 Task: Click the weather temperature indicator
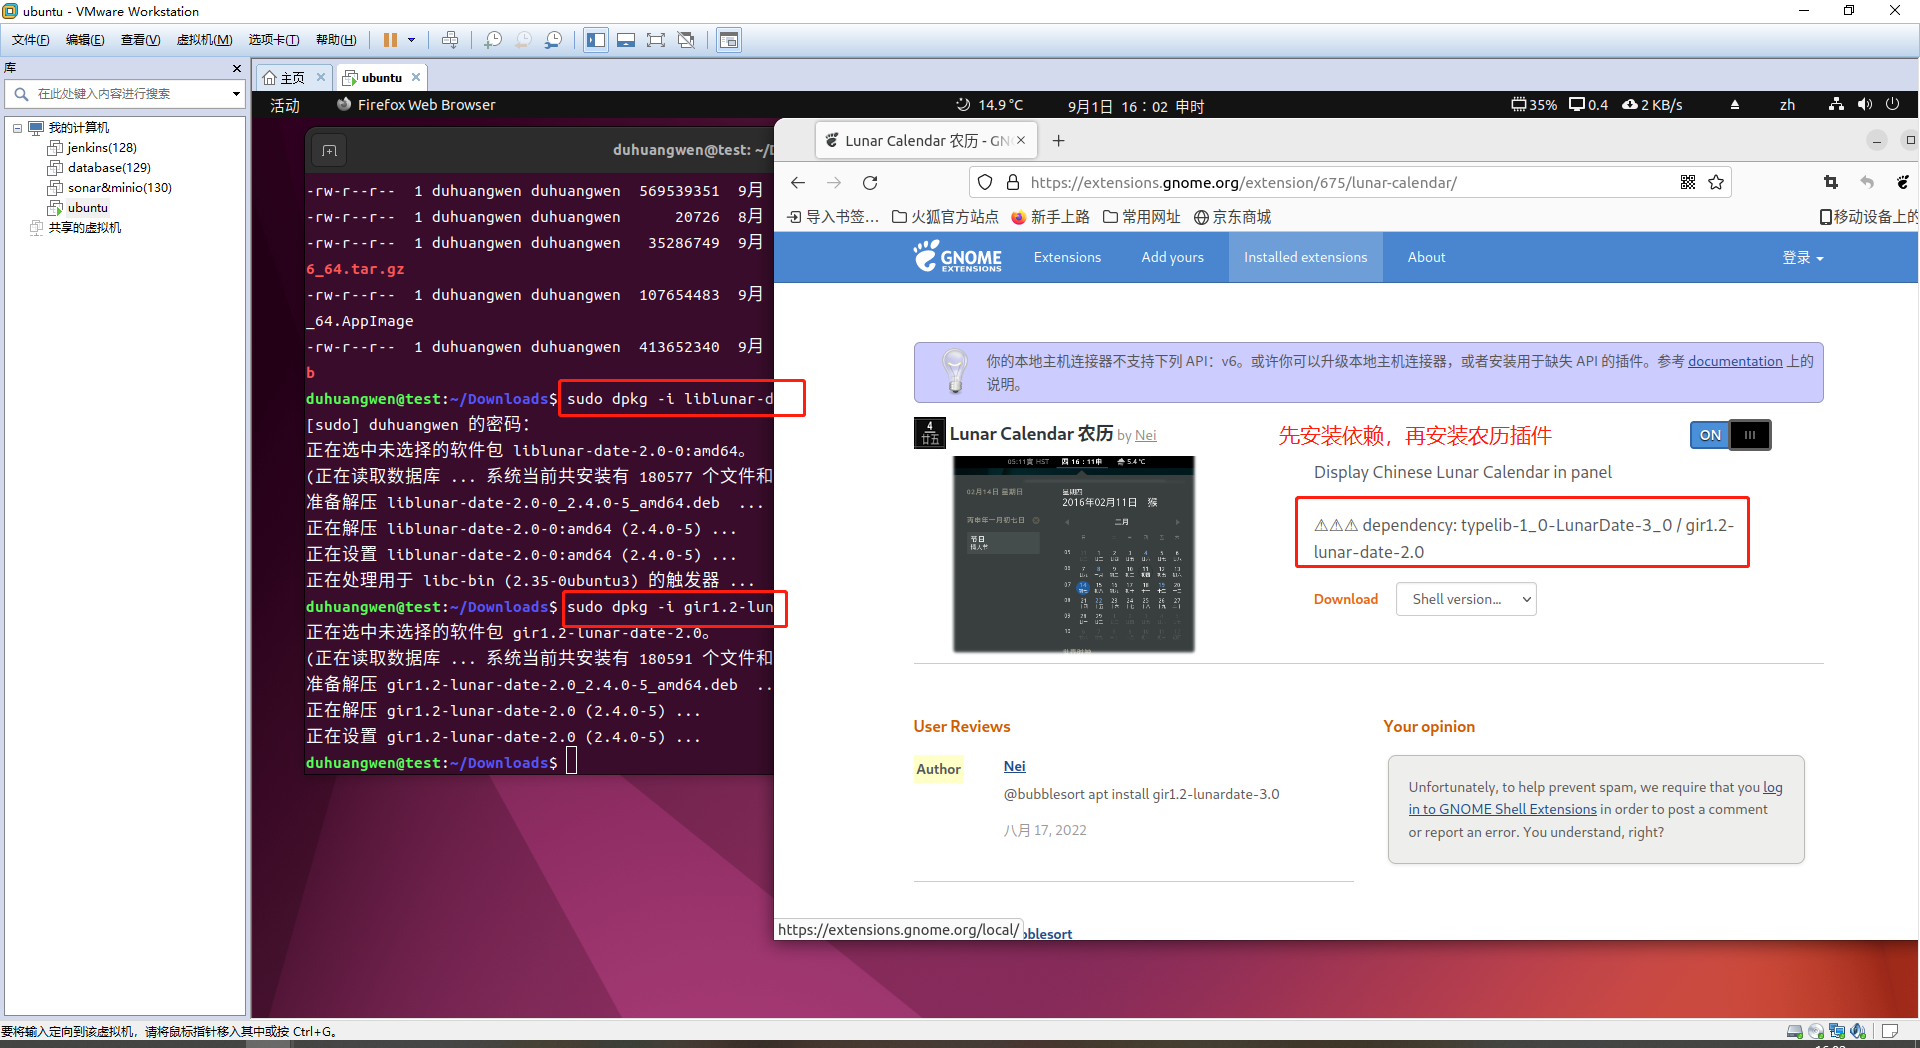click(x=990, y=105)
